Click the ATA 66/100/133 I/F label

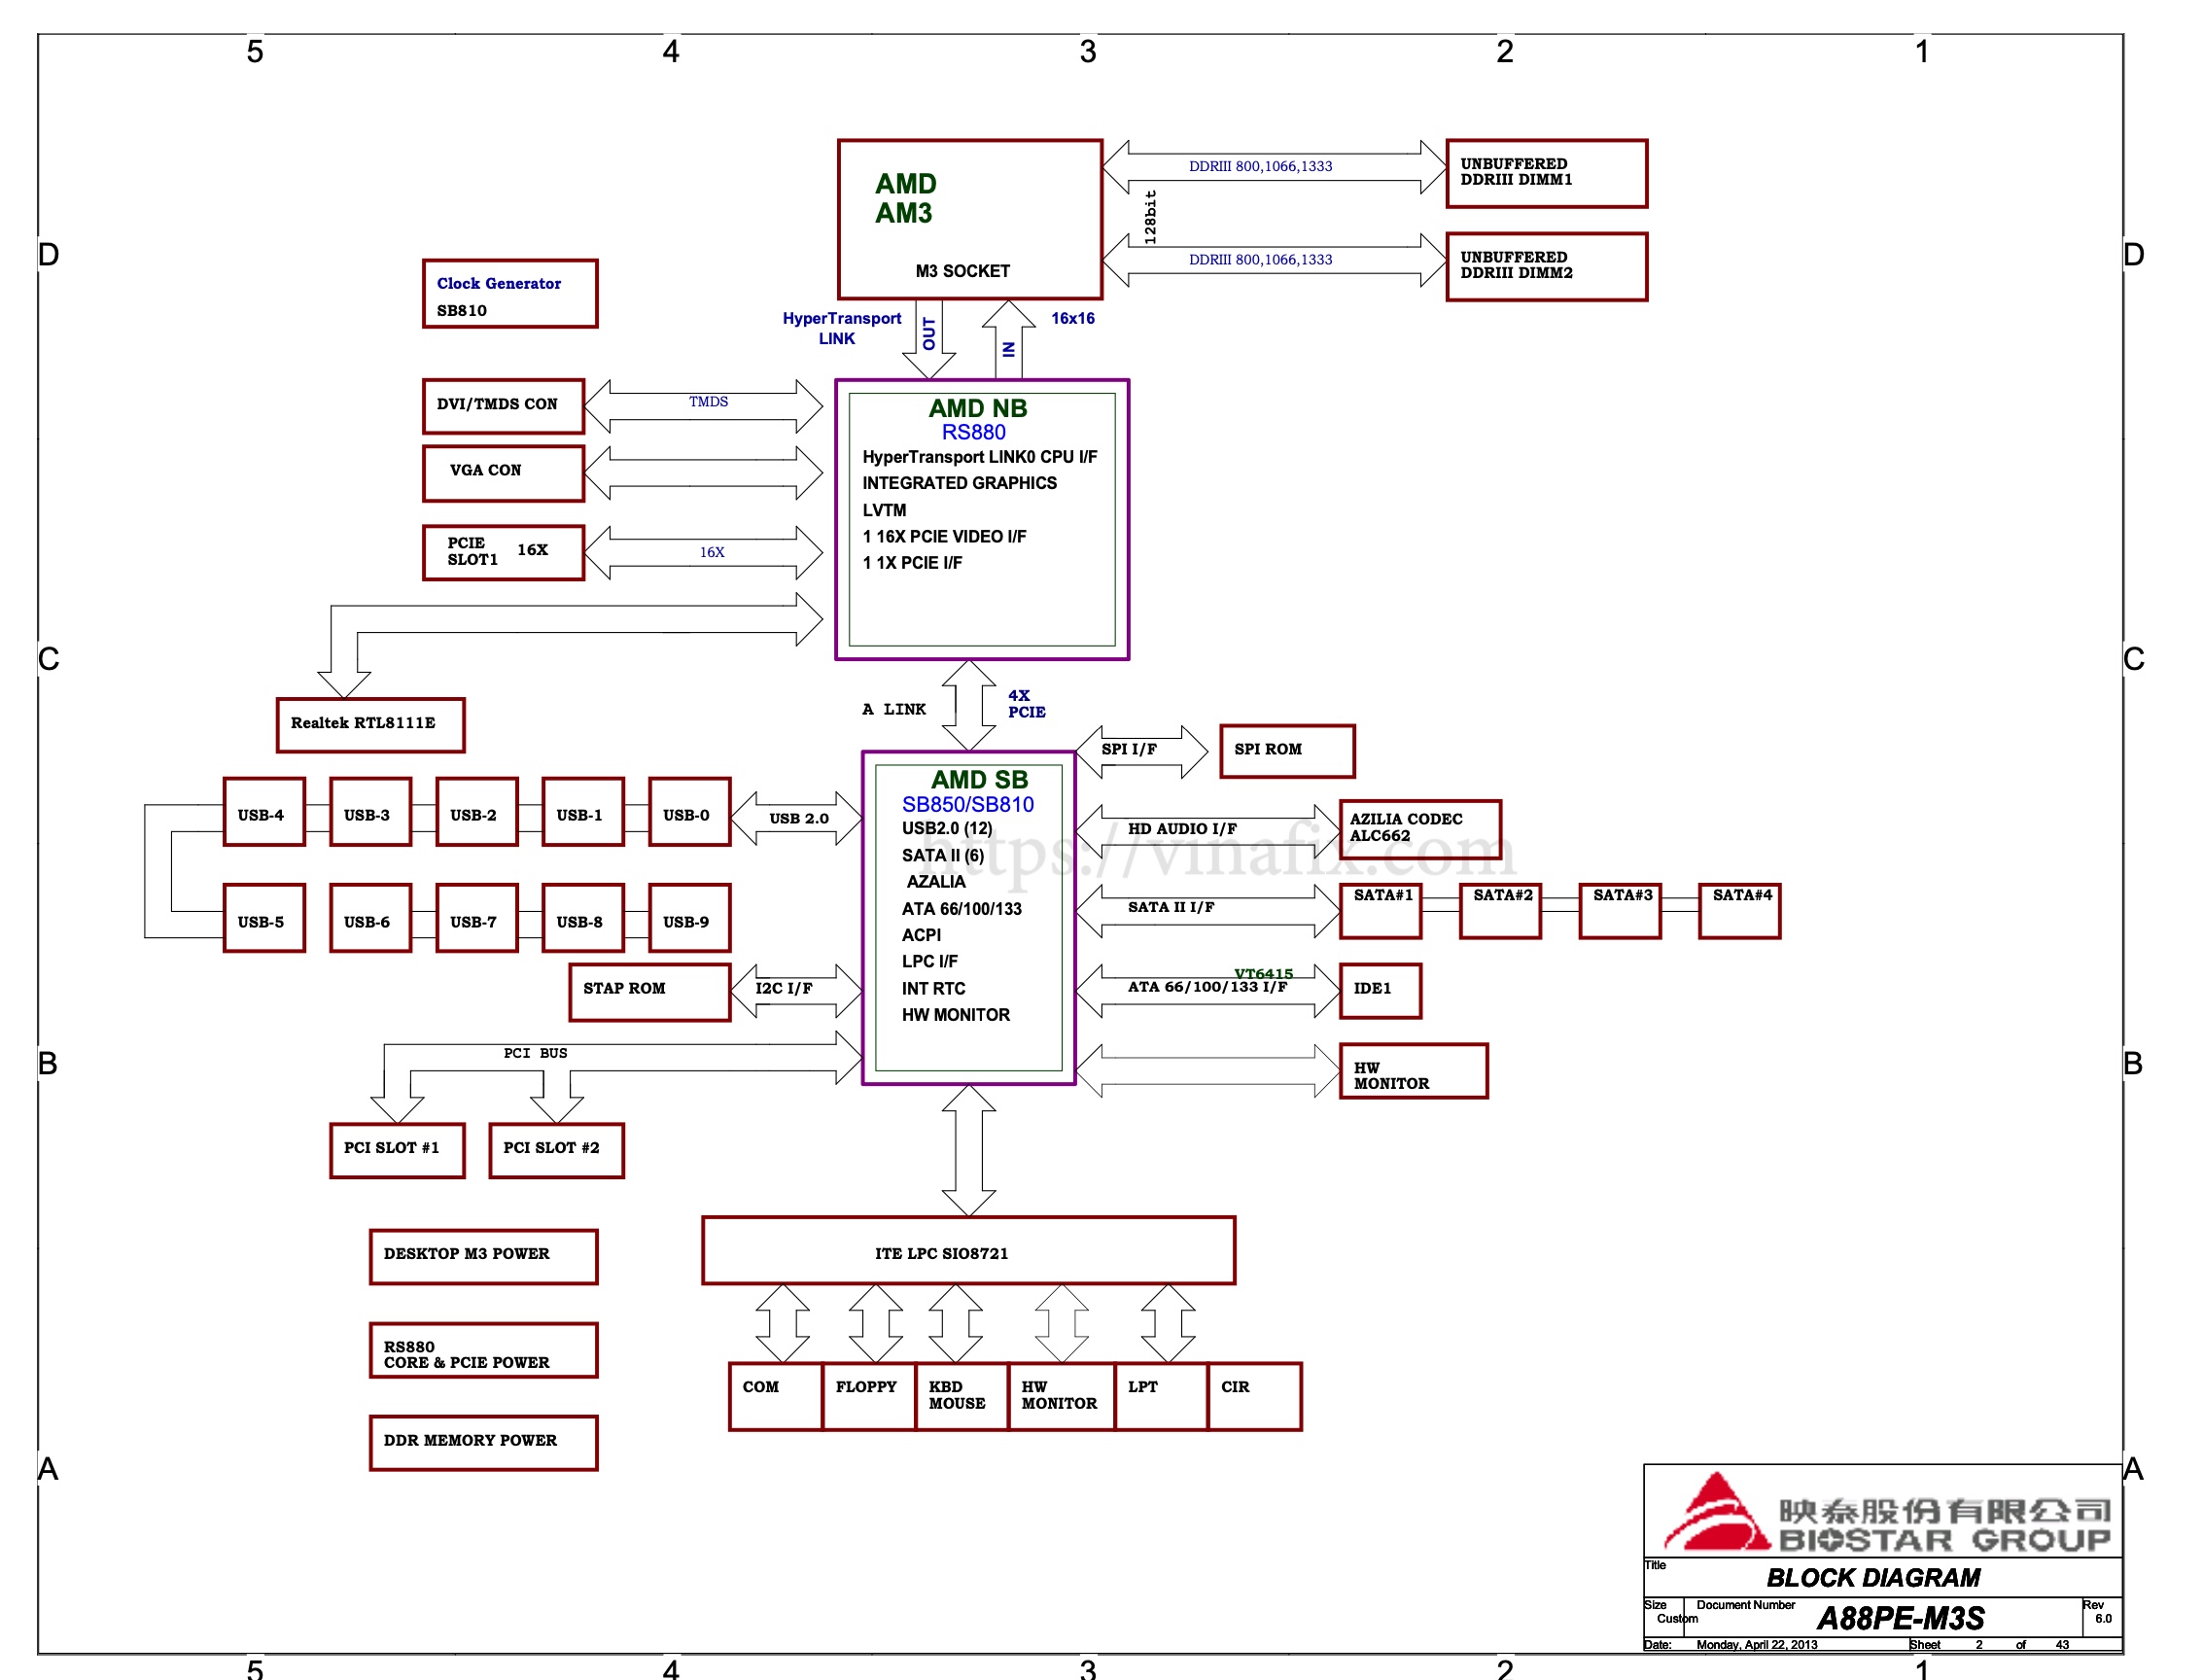(x=1207, y=987)
